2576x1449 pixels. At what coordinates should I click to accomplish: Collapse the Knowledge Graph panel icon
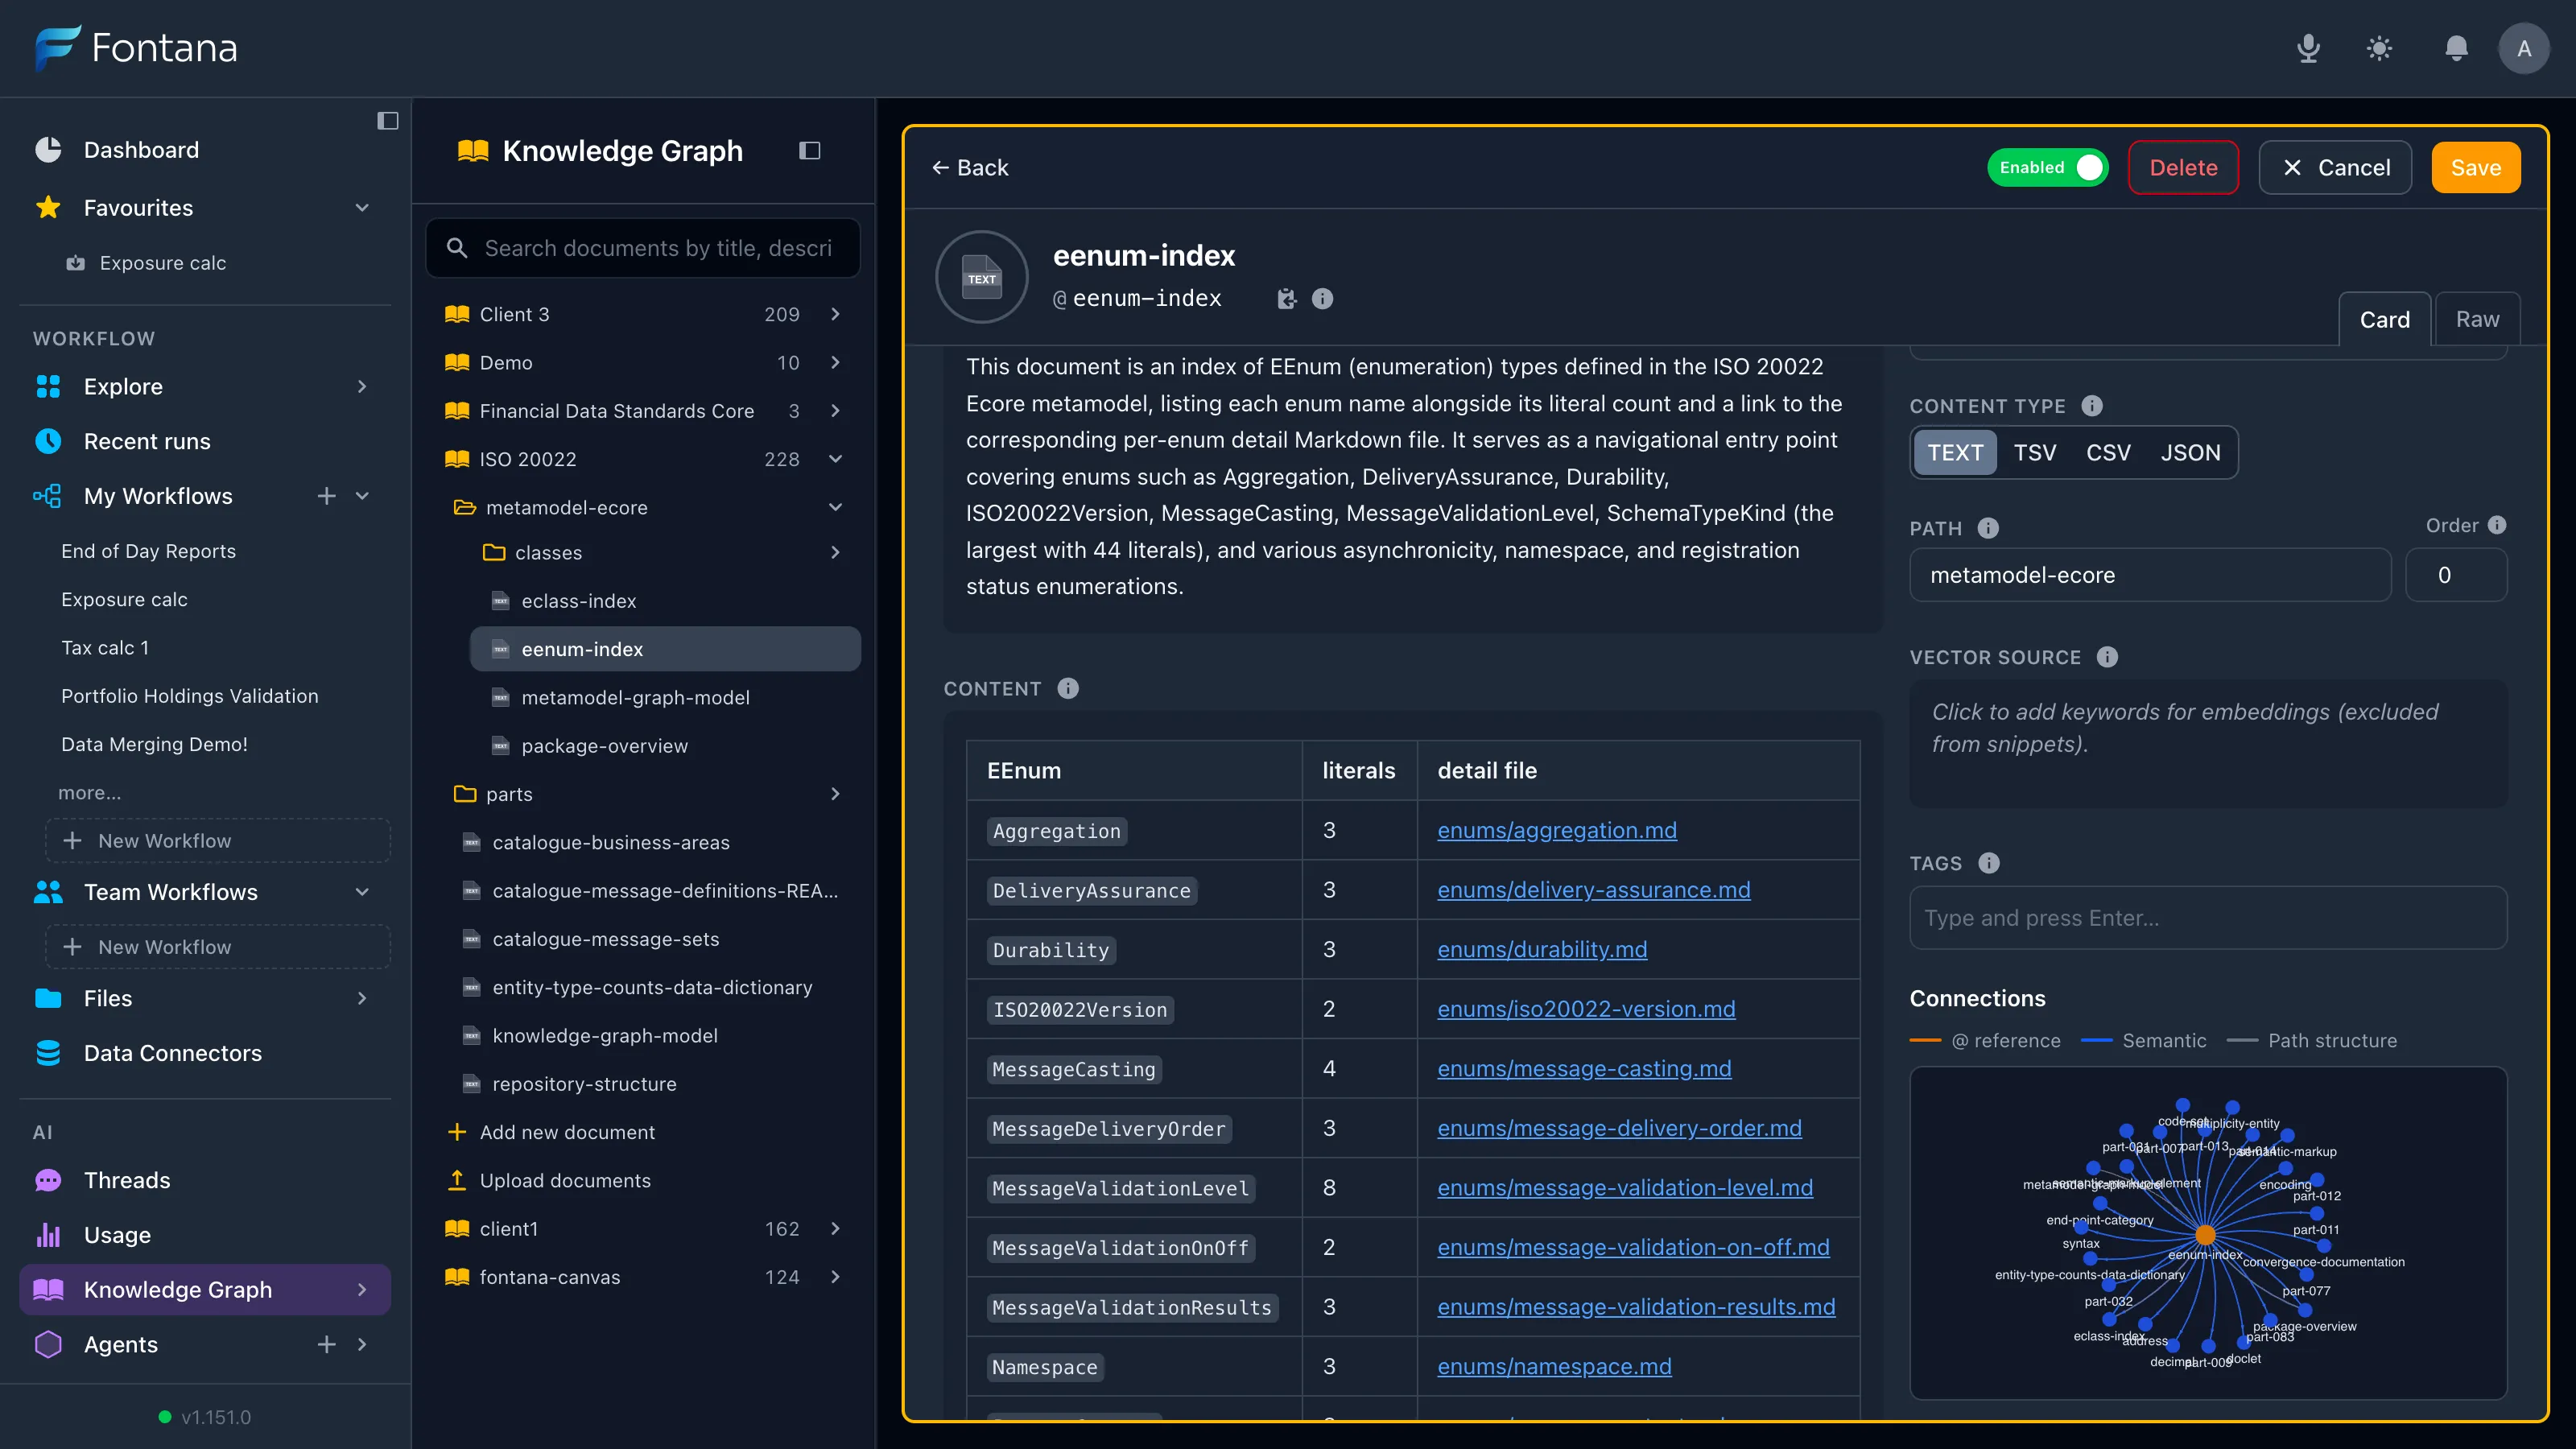[x=810, y=151]
